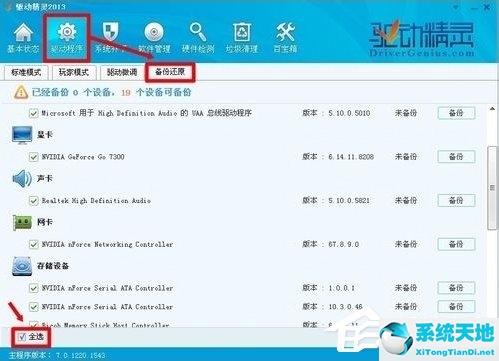Click 未备份 status for nForce Networking Controller
Screen dimensions: 499x361
(406, 244)
